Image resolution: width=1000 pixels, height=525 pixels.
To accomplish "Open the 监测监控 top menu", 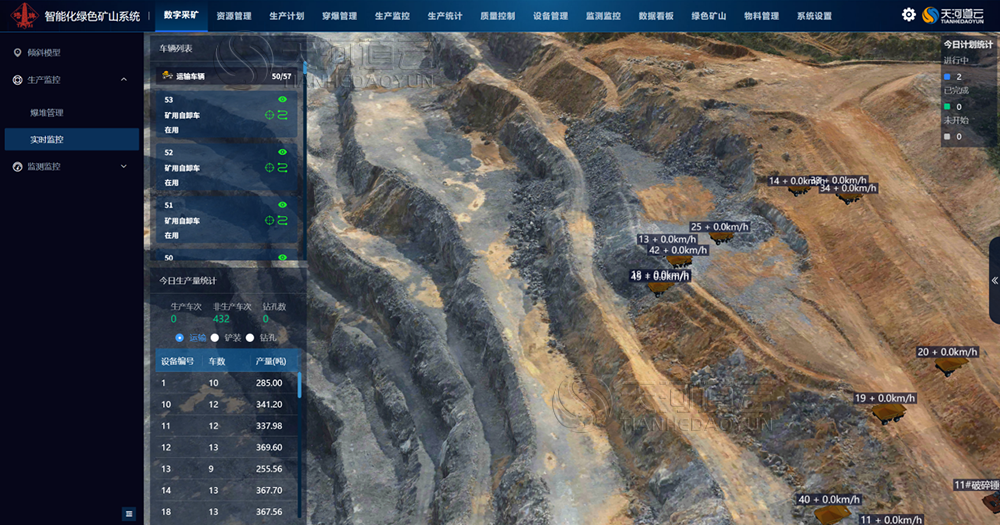I will (603, 16).
